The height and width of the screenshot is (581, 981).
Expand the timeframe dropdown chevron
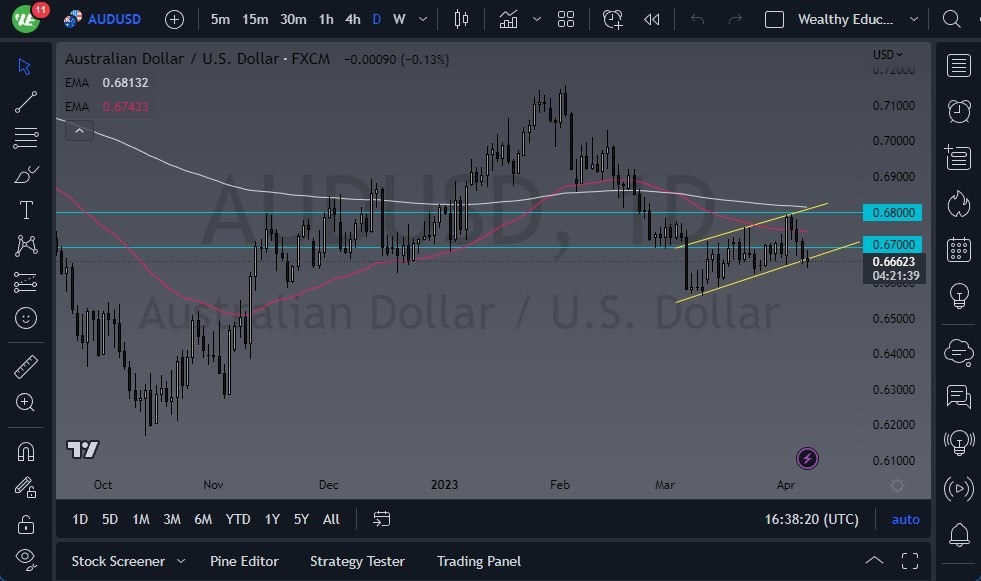pos(421,19)
